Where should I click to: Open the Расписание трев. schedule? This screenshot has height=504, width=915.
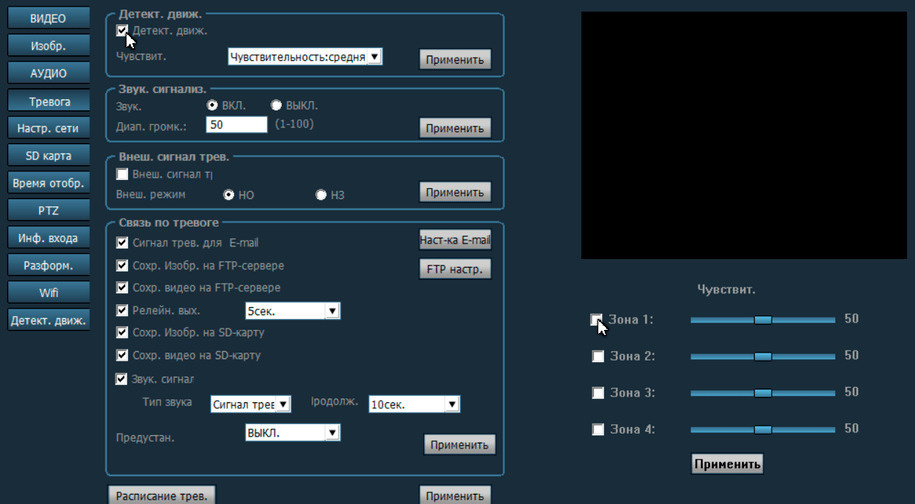tap(161, 495)
